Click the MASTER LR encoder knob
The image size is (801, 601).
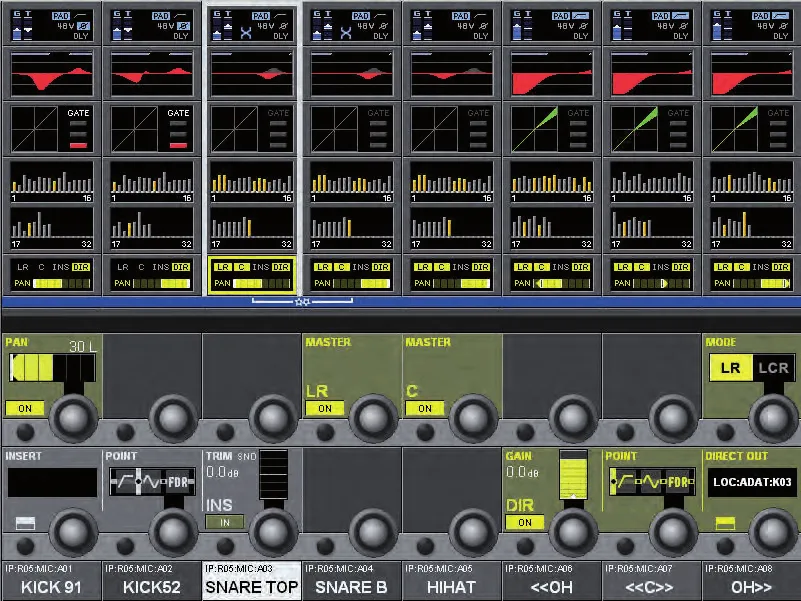click(x=373, y=418)
